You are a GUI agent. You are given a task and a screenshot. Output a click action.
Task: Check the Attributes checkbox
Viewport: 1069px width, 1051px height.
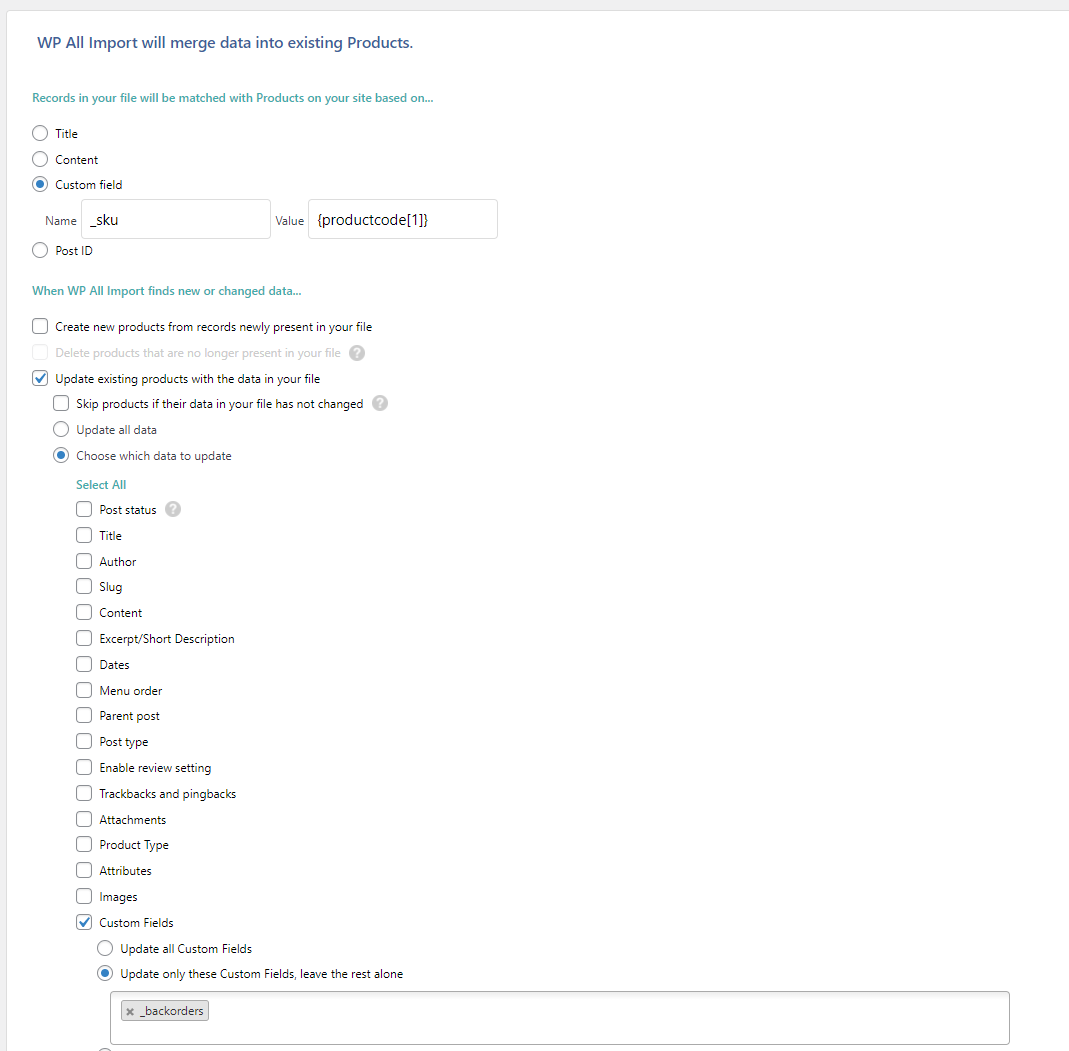click(x=84, y=871)
